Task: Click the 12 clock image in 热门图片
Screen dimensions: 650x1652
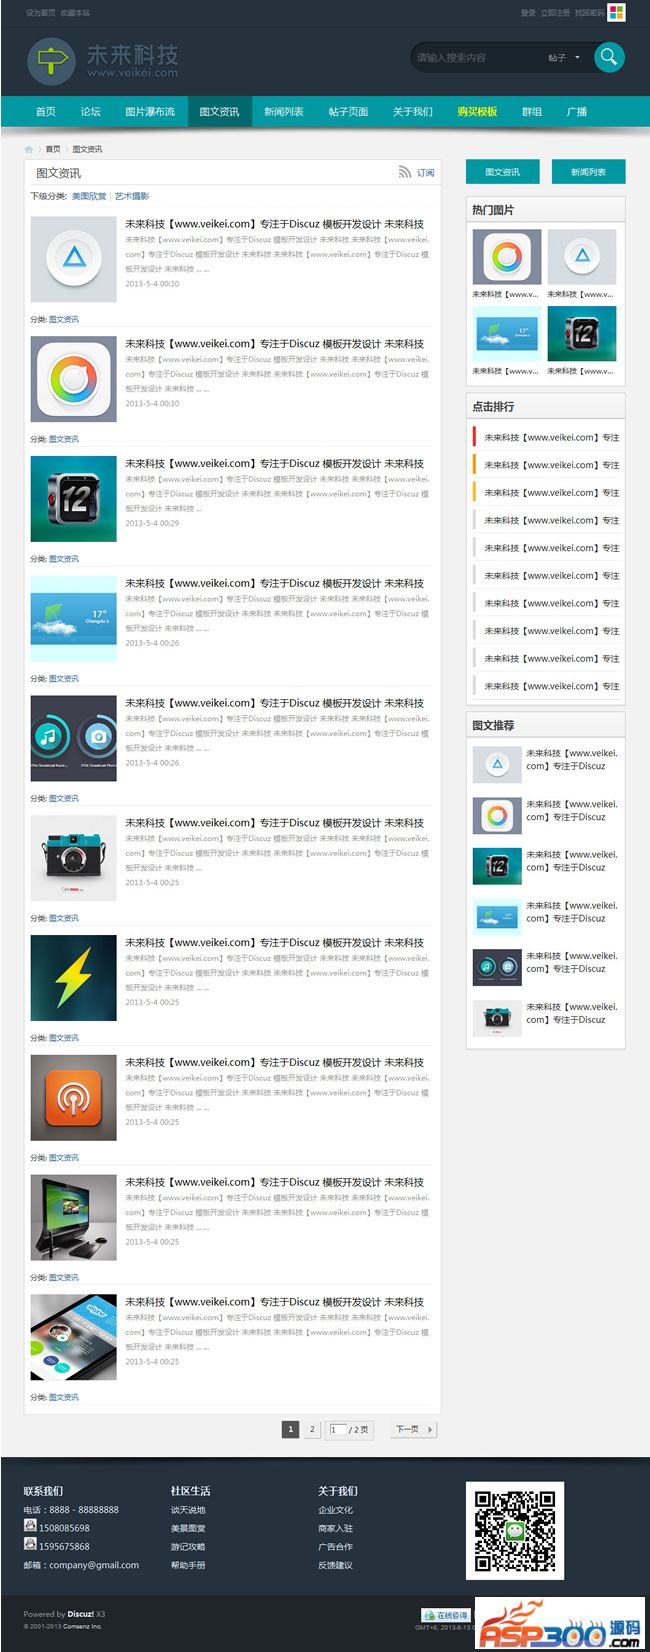Action: click(582, 333)
